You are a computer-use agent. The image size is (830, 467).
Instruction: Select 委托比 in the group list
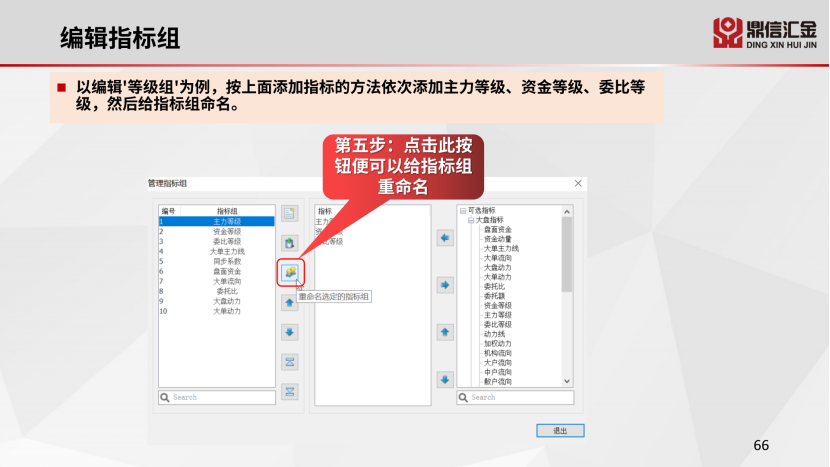click(216, 291)
